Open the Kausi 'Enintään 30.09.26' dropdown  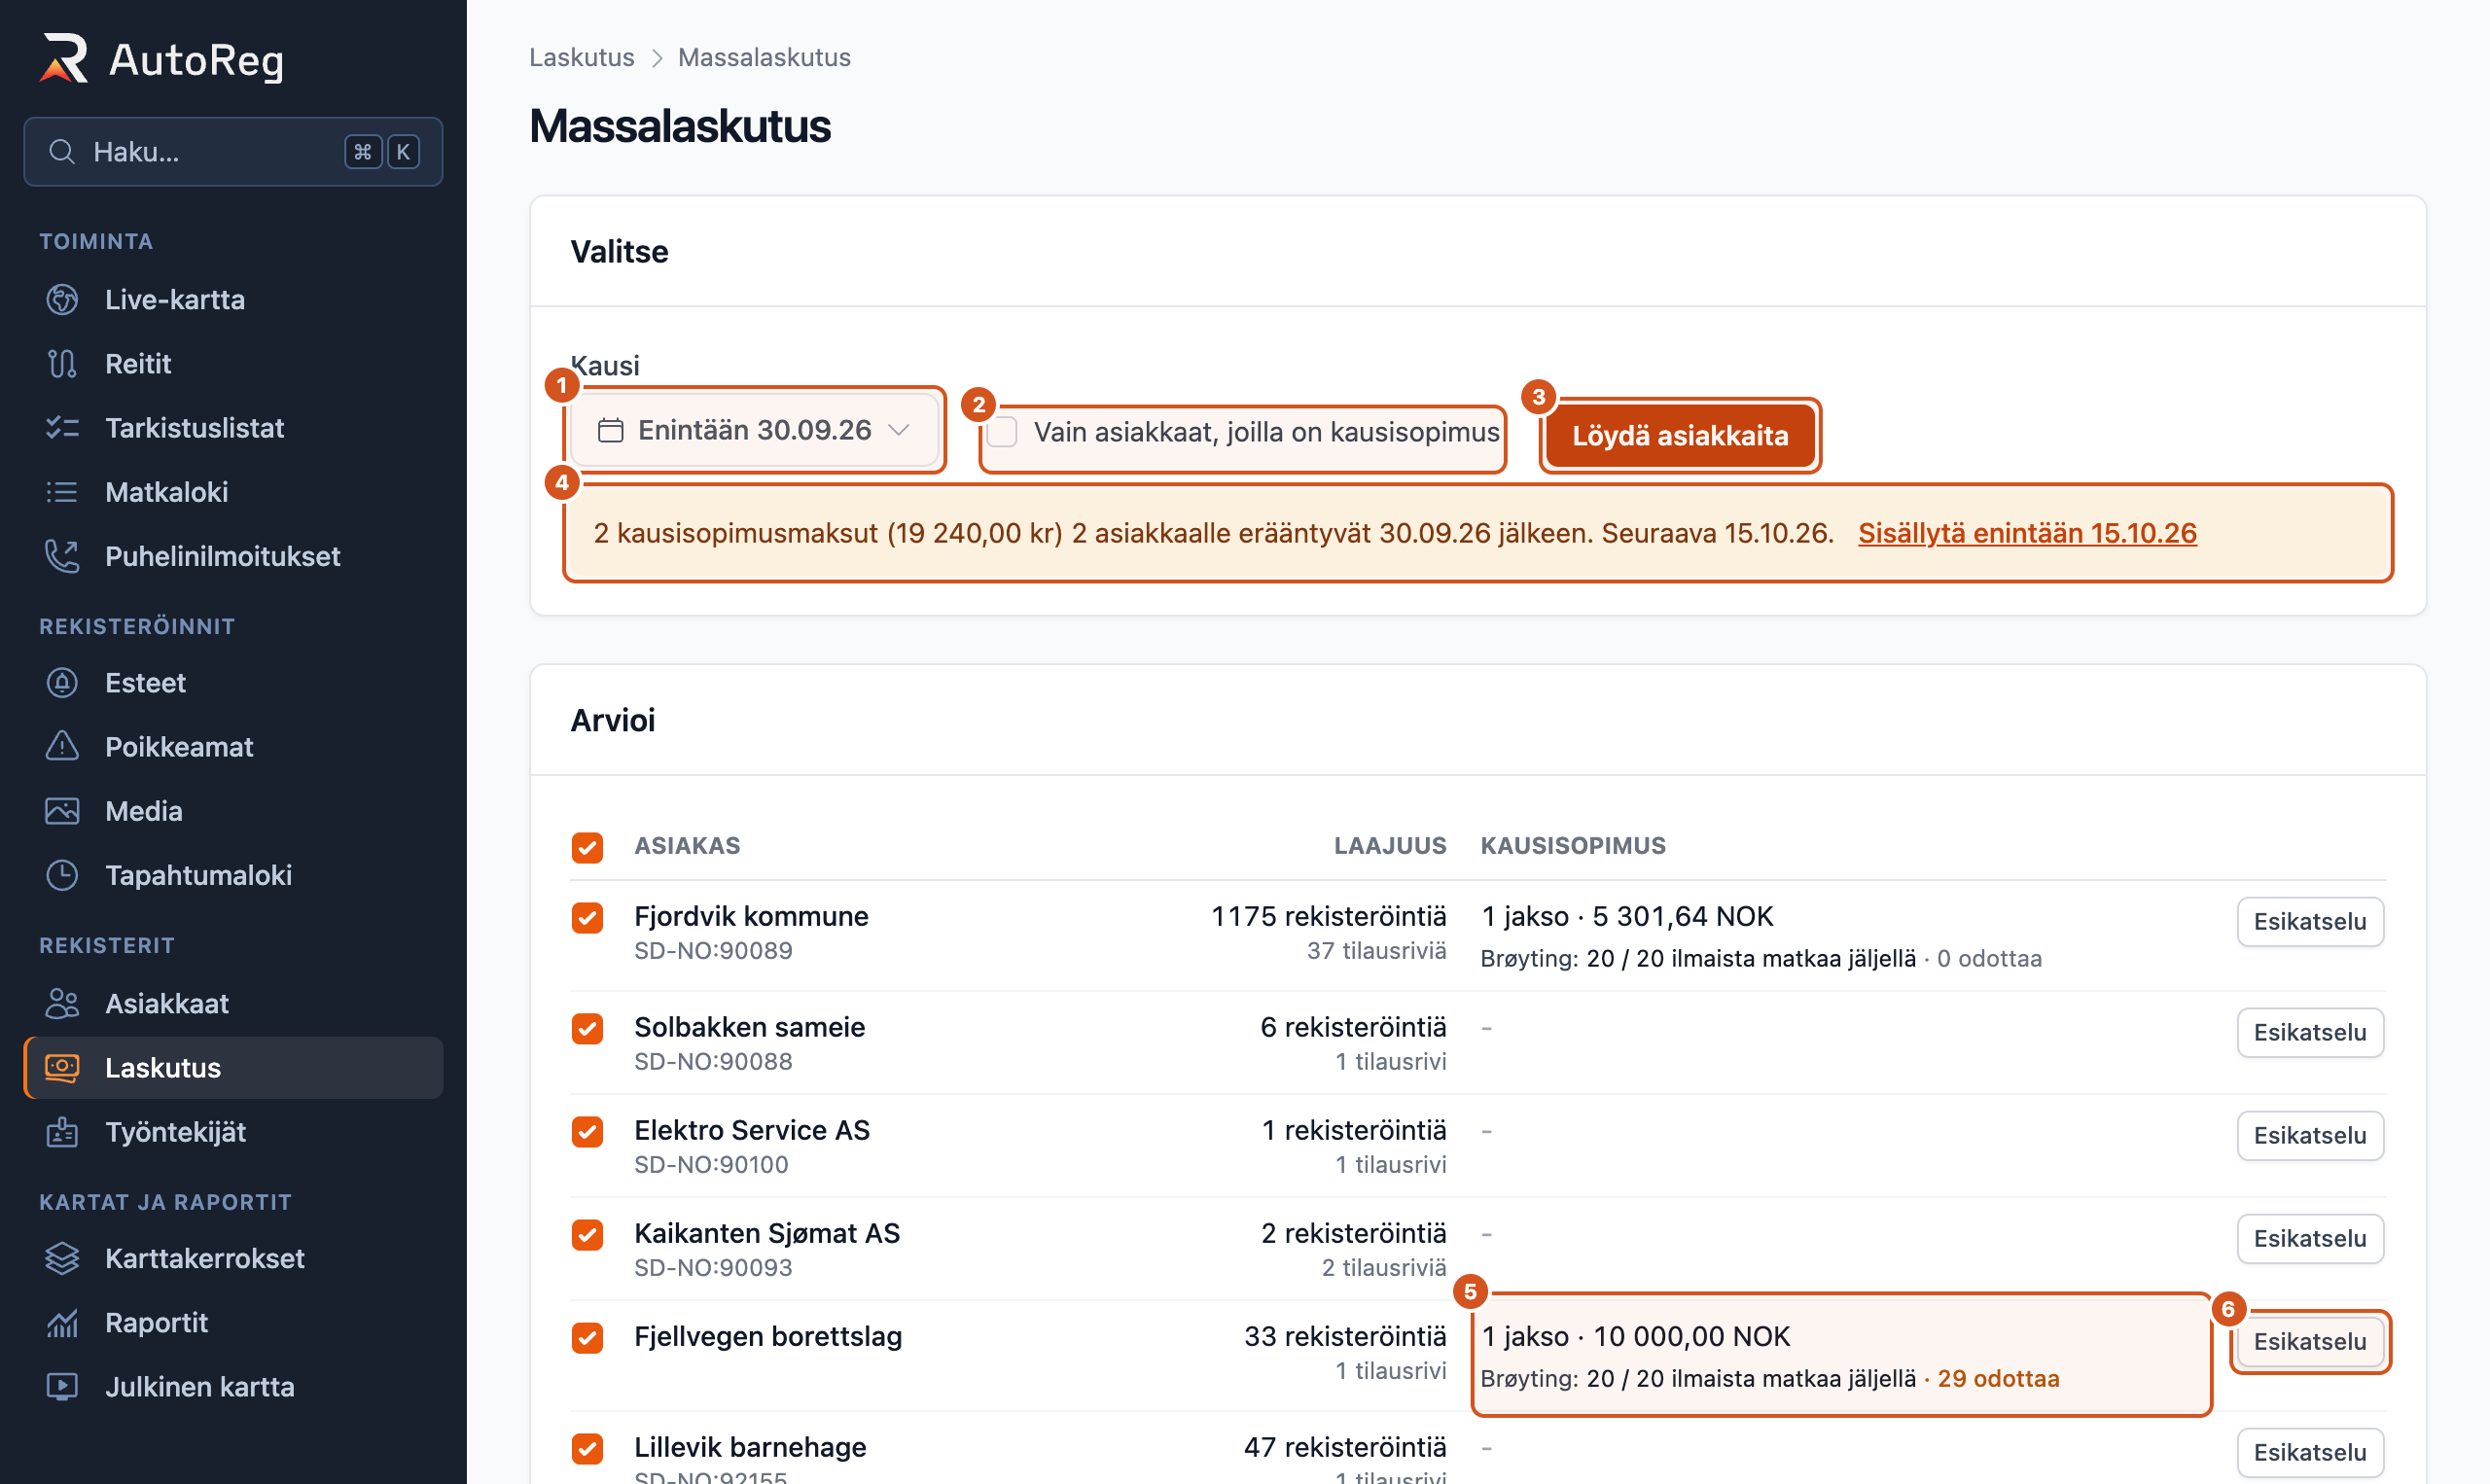coord(755,430)
